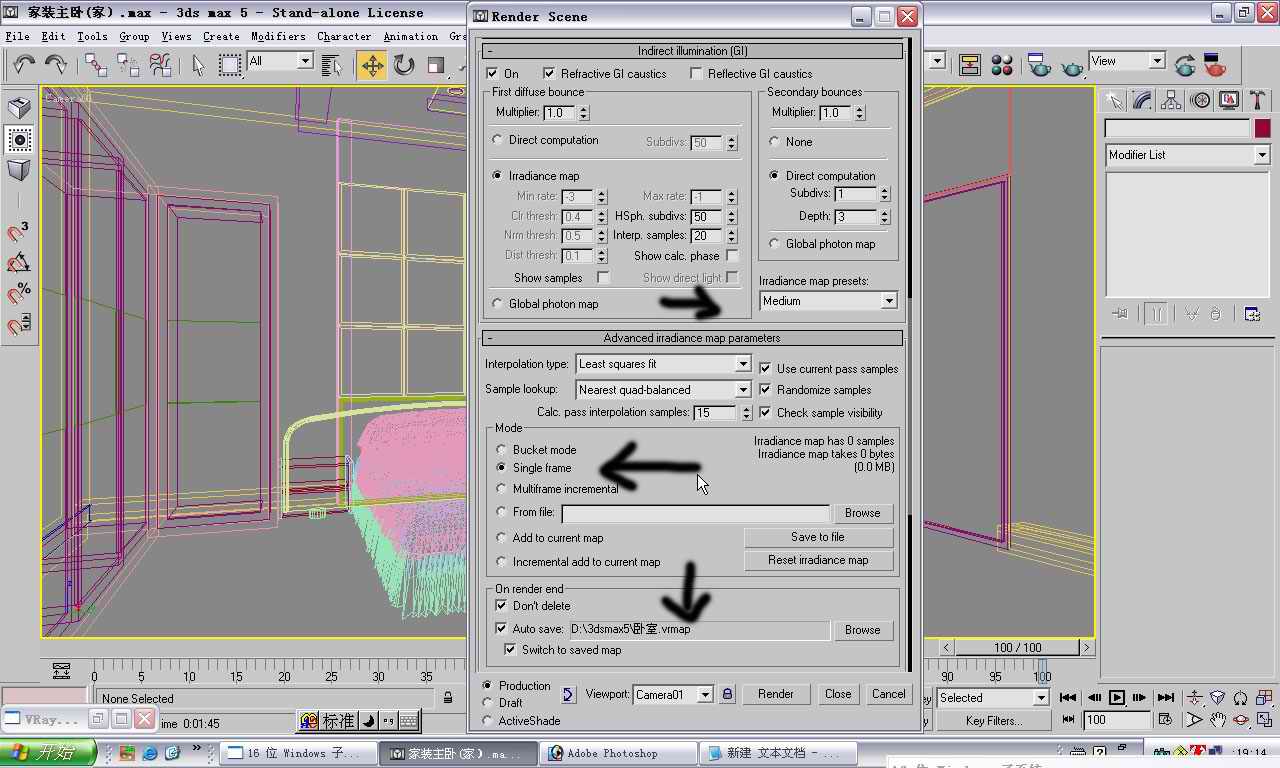The width and height of the screenshot is (1280, 768).
Task: Enable Show calc. phase checkbox
Action: coord(732,256)
